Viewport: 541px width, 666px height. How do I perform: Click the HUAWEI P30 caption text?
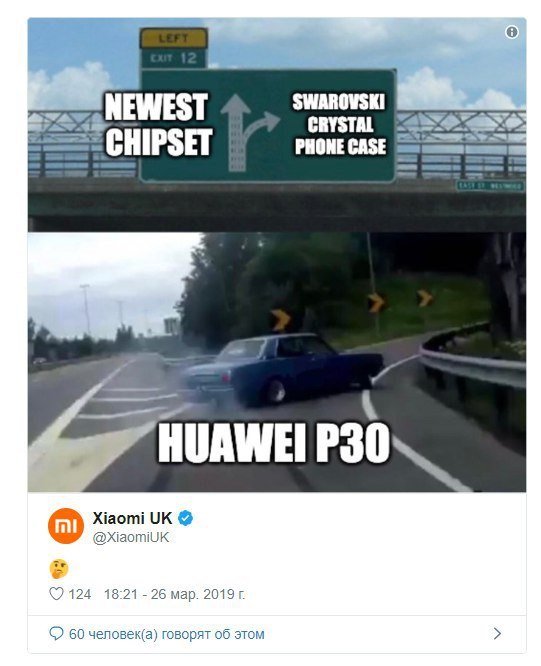point(274,442)
